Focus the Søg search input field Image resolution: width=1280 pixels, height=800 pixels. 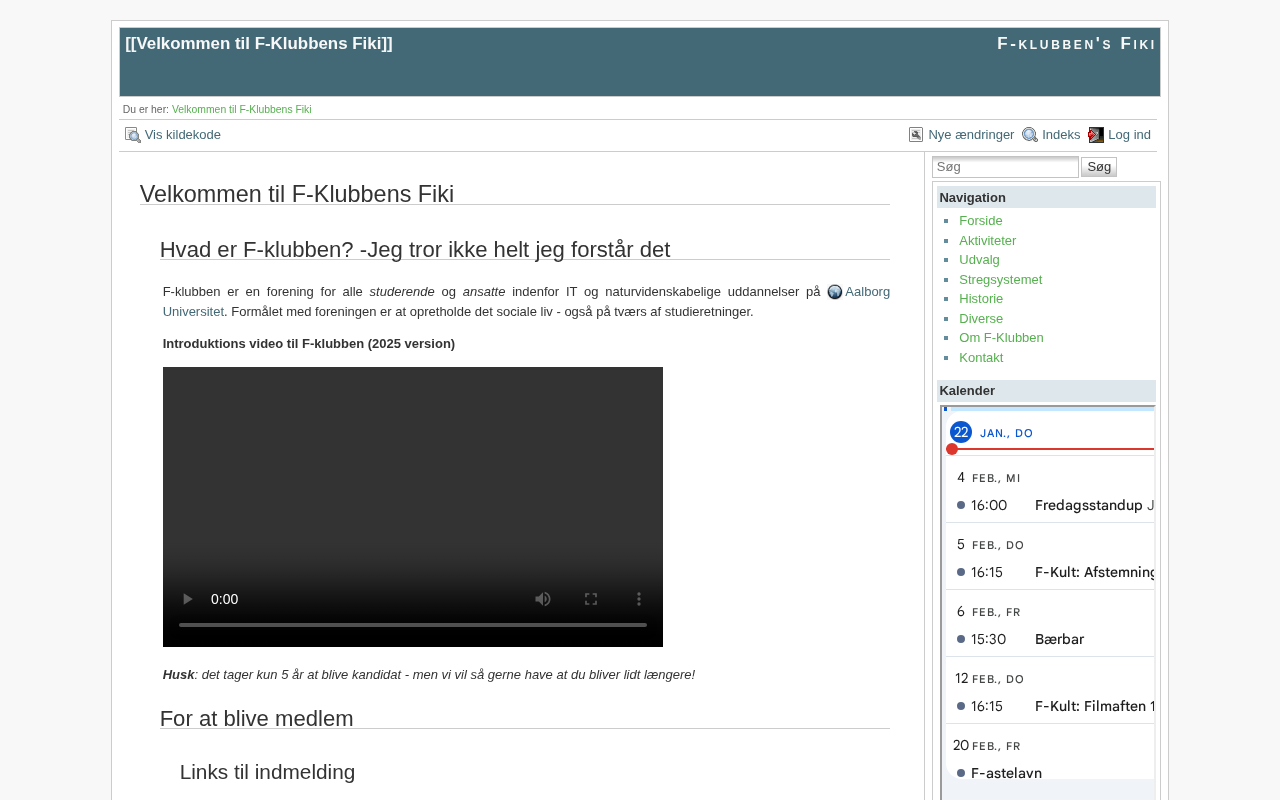tap(1005, 167)
